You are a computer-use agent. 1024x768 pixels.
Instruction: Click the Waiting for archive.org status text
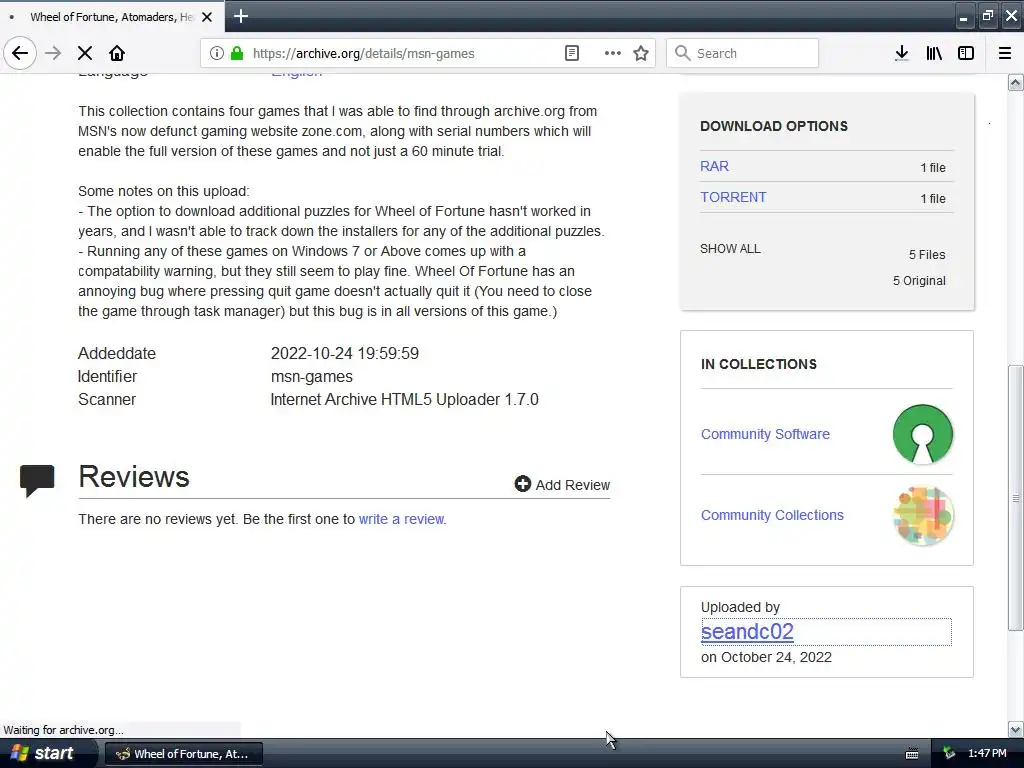[x=63, y=730]
